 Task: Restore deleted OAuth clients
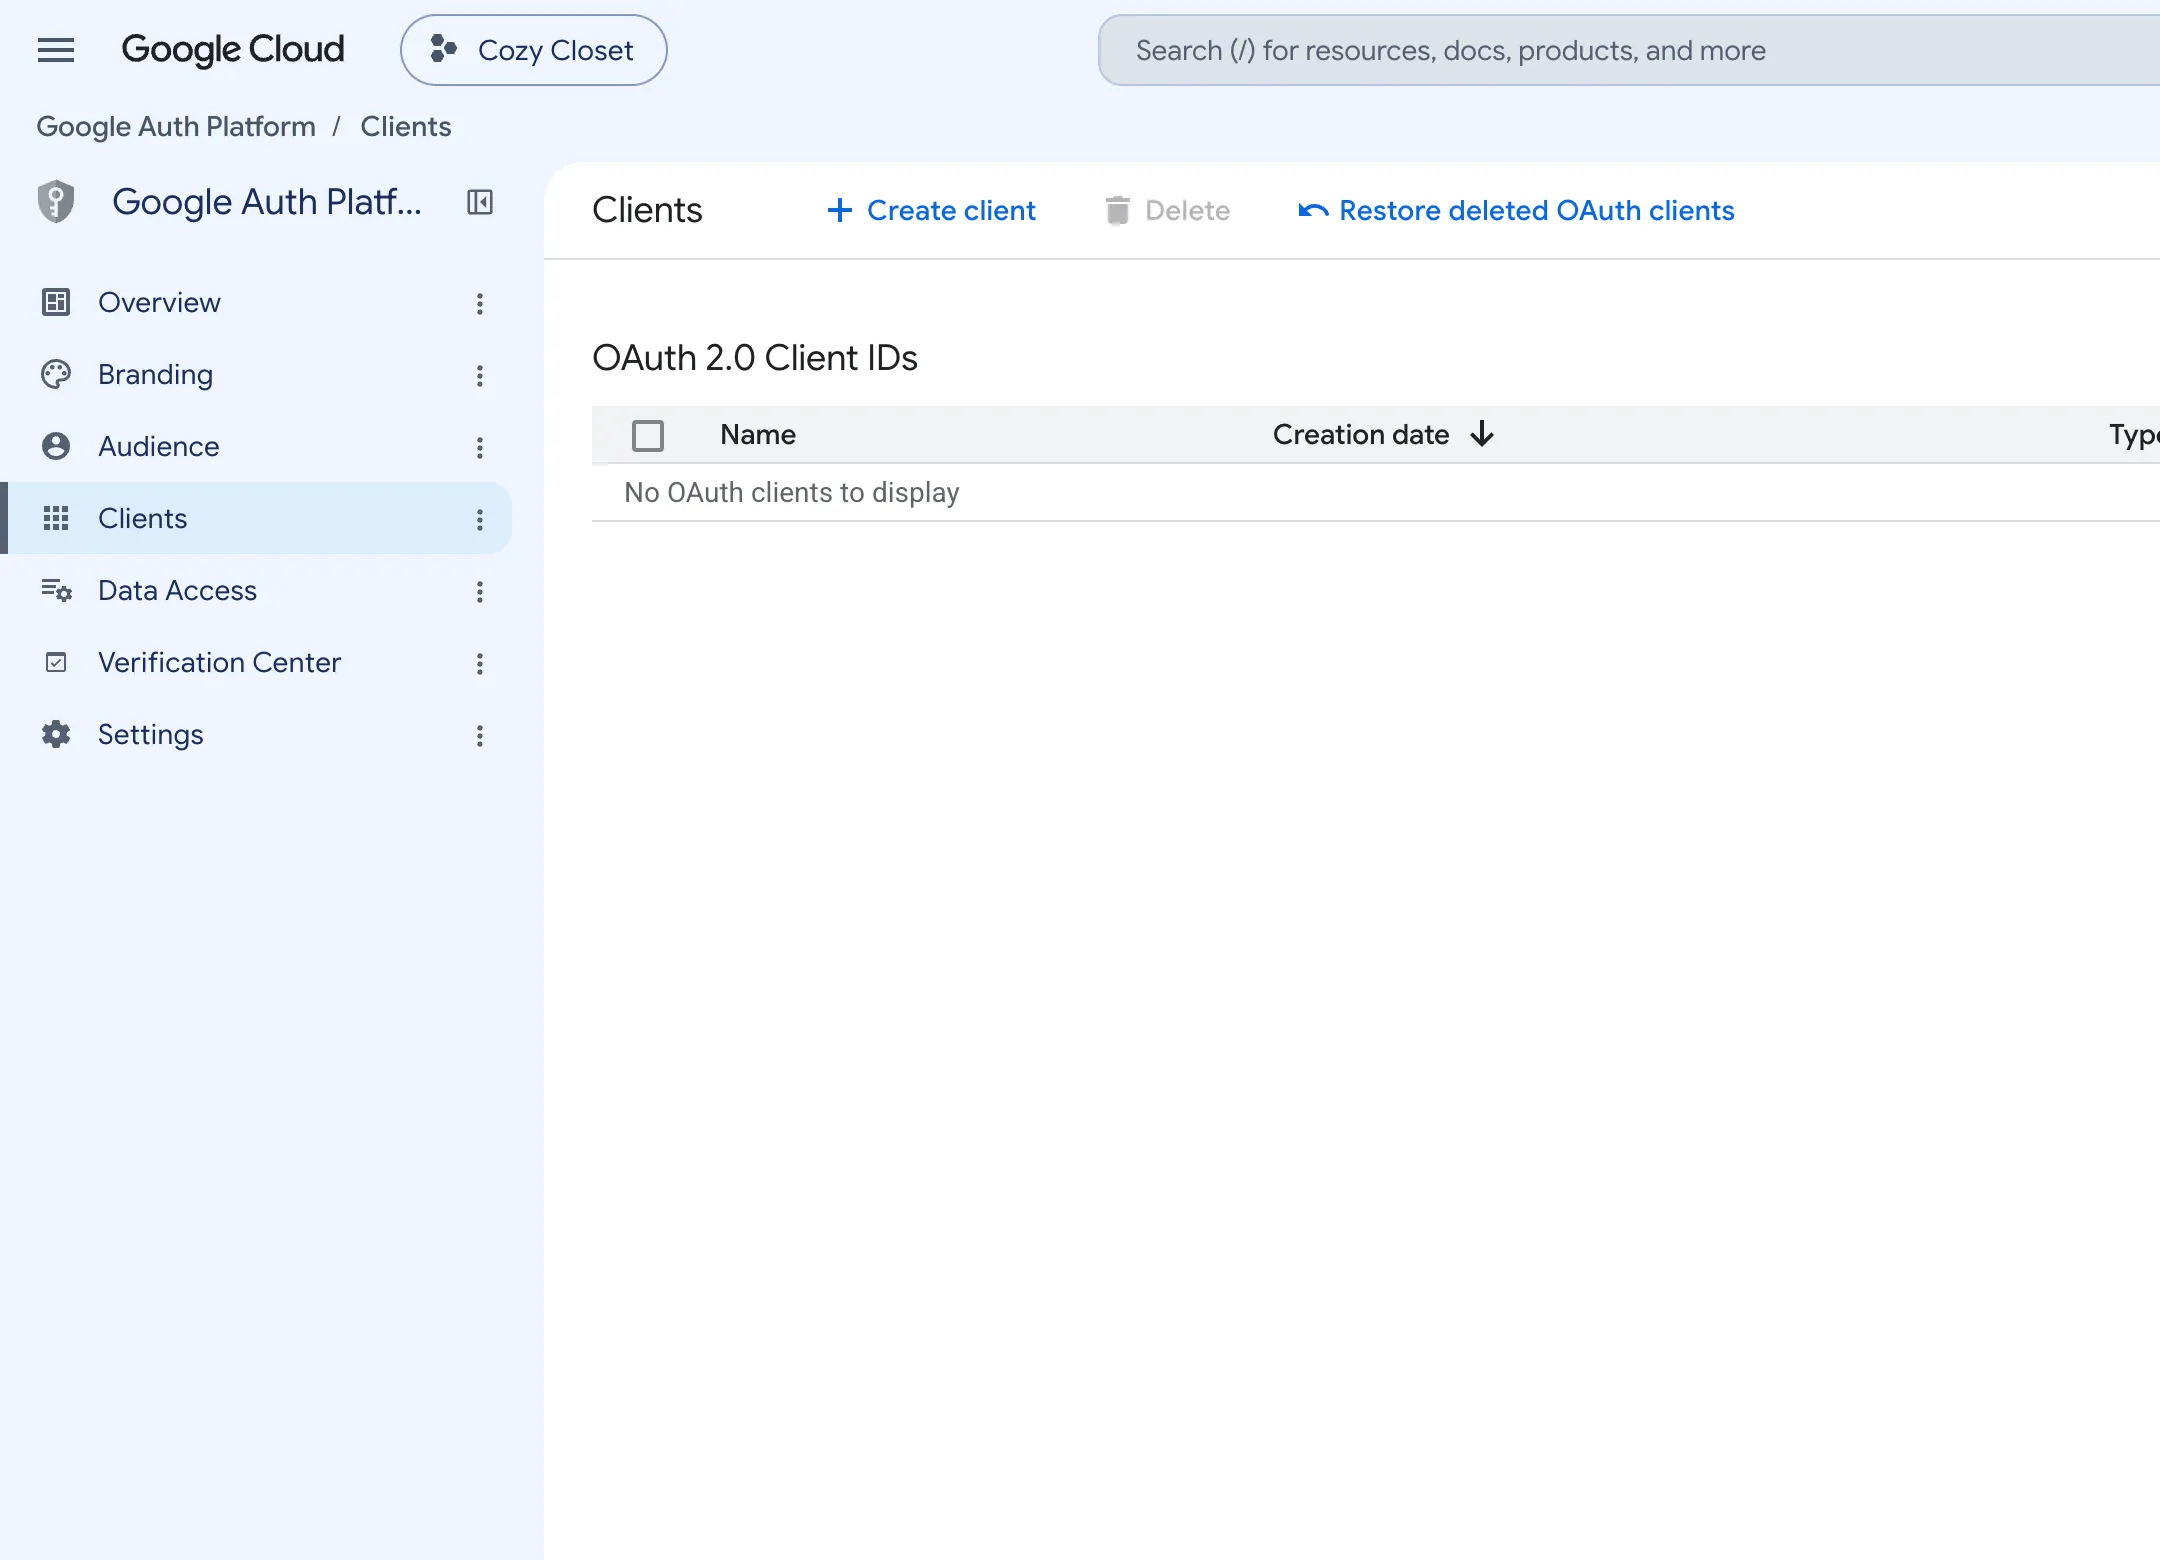[1516, 210]
